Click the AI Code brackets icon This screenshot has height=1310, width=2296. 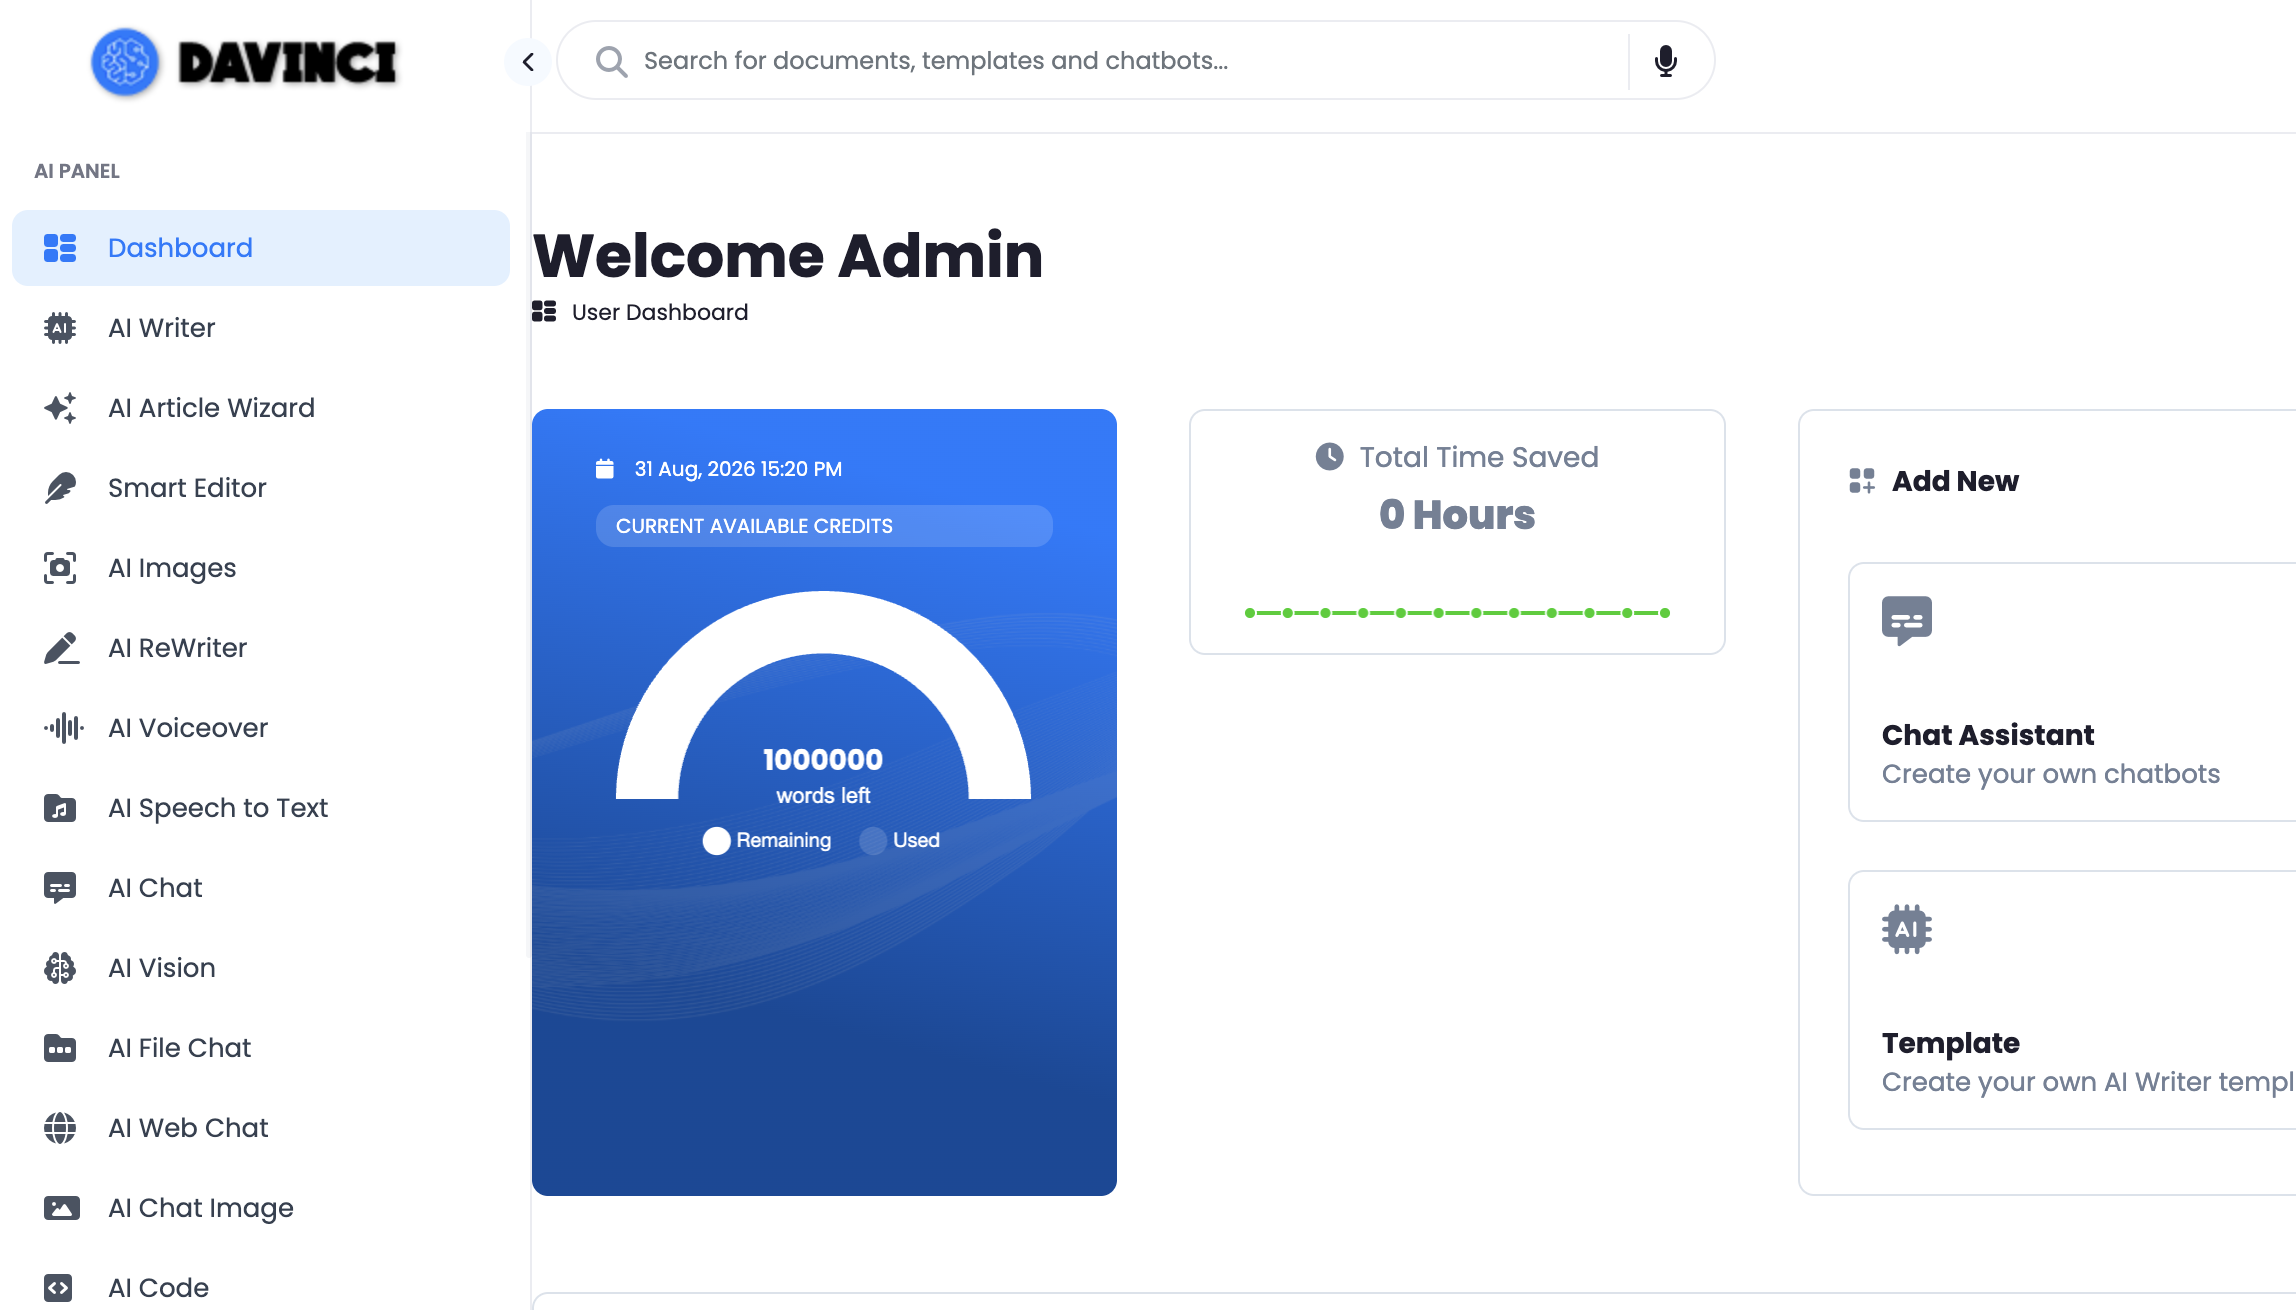pos(59,1288)
